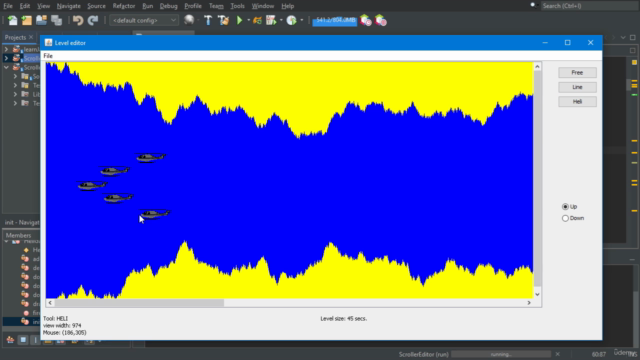Open the Tools menu
The height and width of the screenshot is (360, 640).
coord(237,6)
